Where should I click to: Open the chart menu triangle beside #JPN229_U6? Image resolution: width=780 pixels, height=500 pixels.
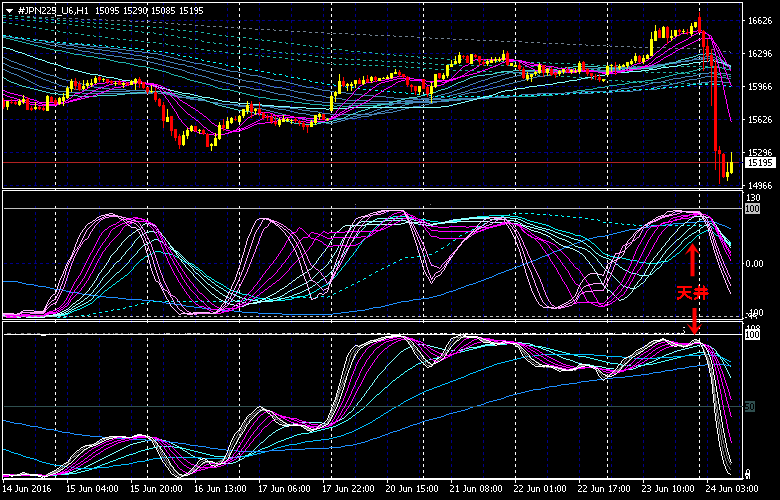[9, 10]
